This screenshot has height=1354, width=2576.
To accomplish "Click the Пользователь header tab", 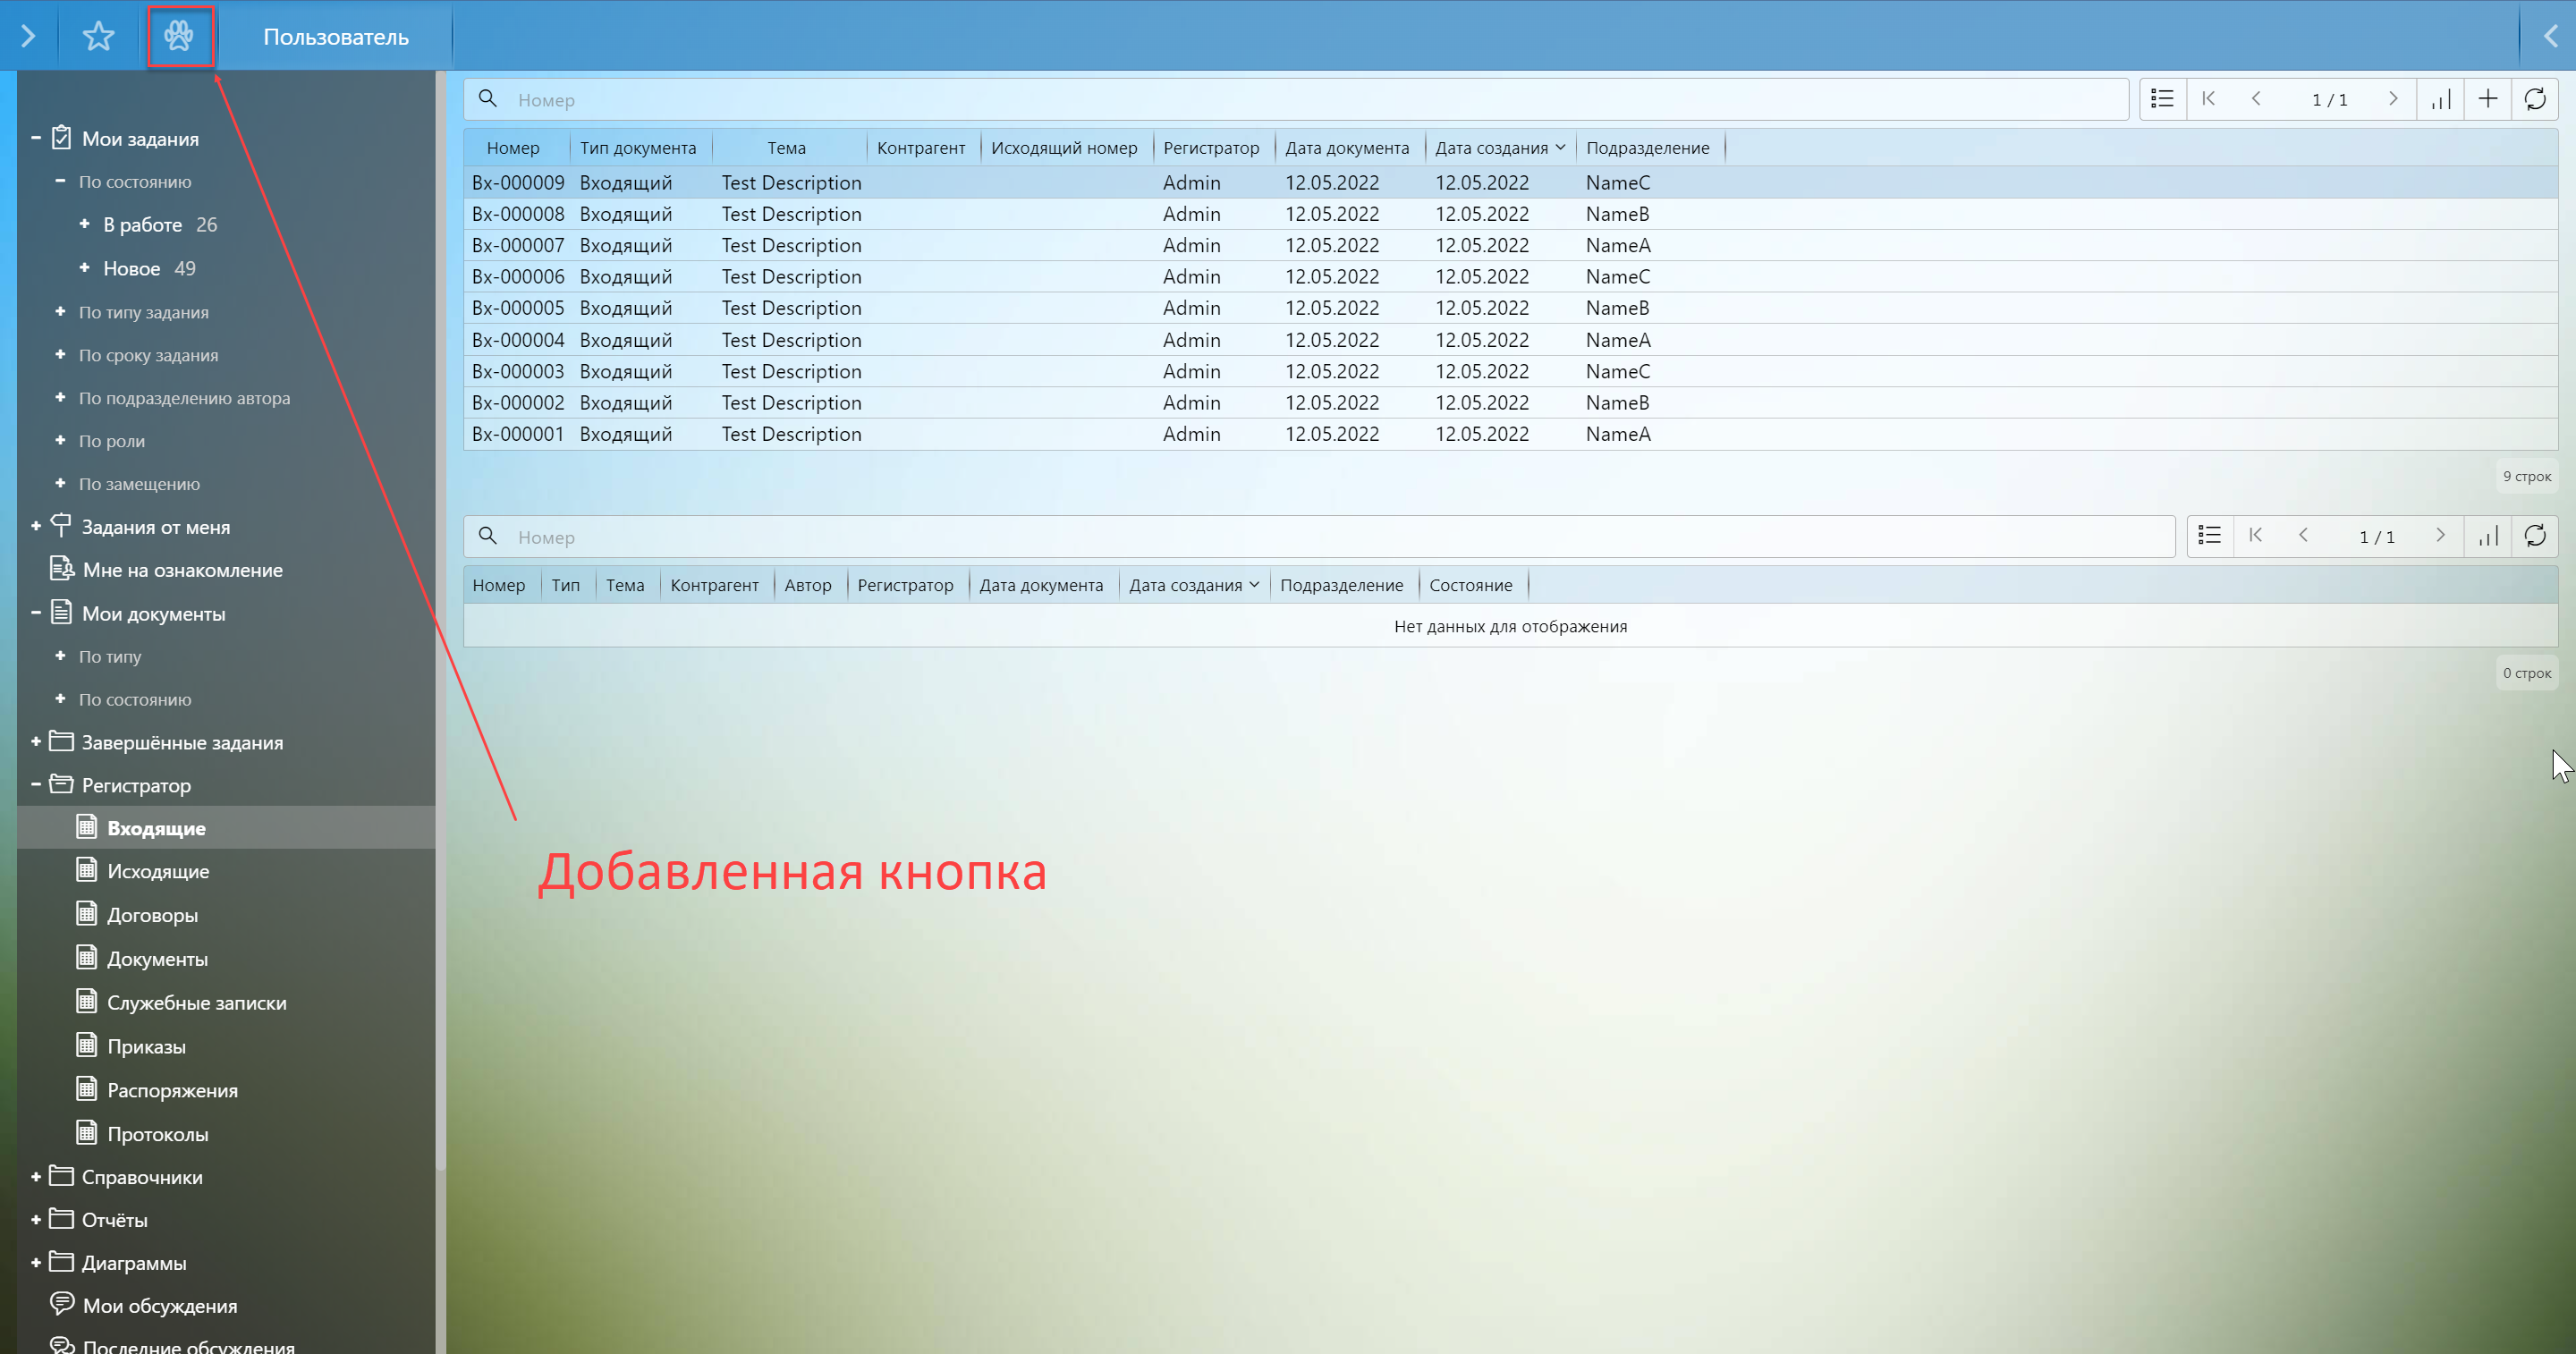I will (336, 37).
